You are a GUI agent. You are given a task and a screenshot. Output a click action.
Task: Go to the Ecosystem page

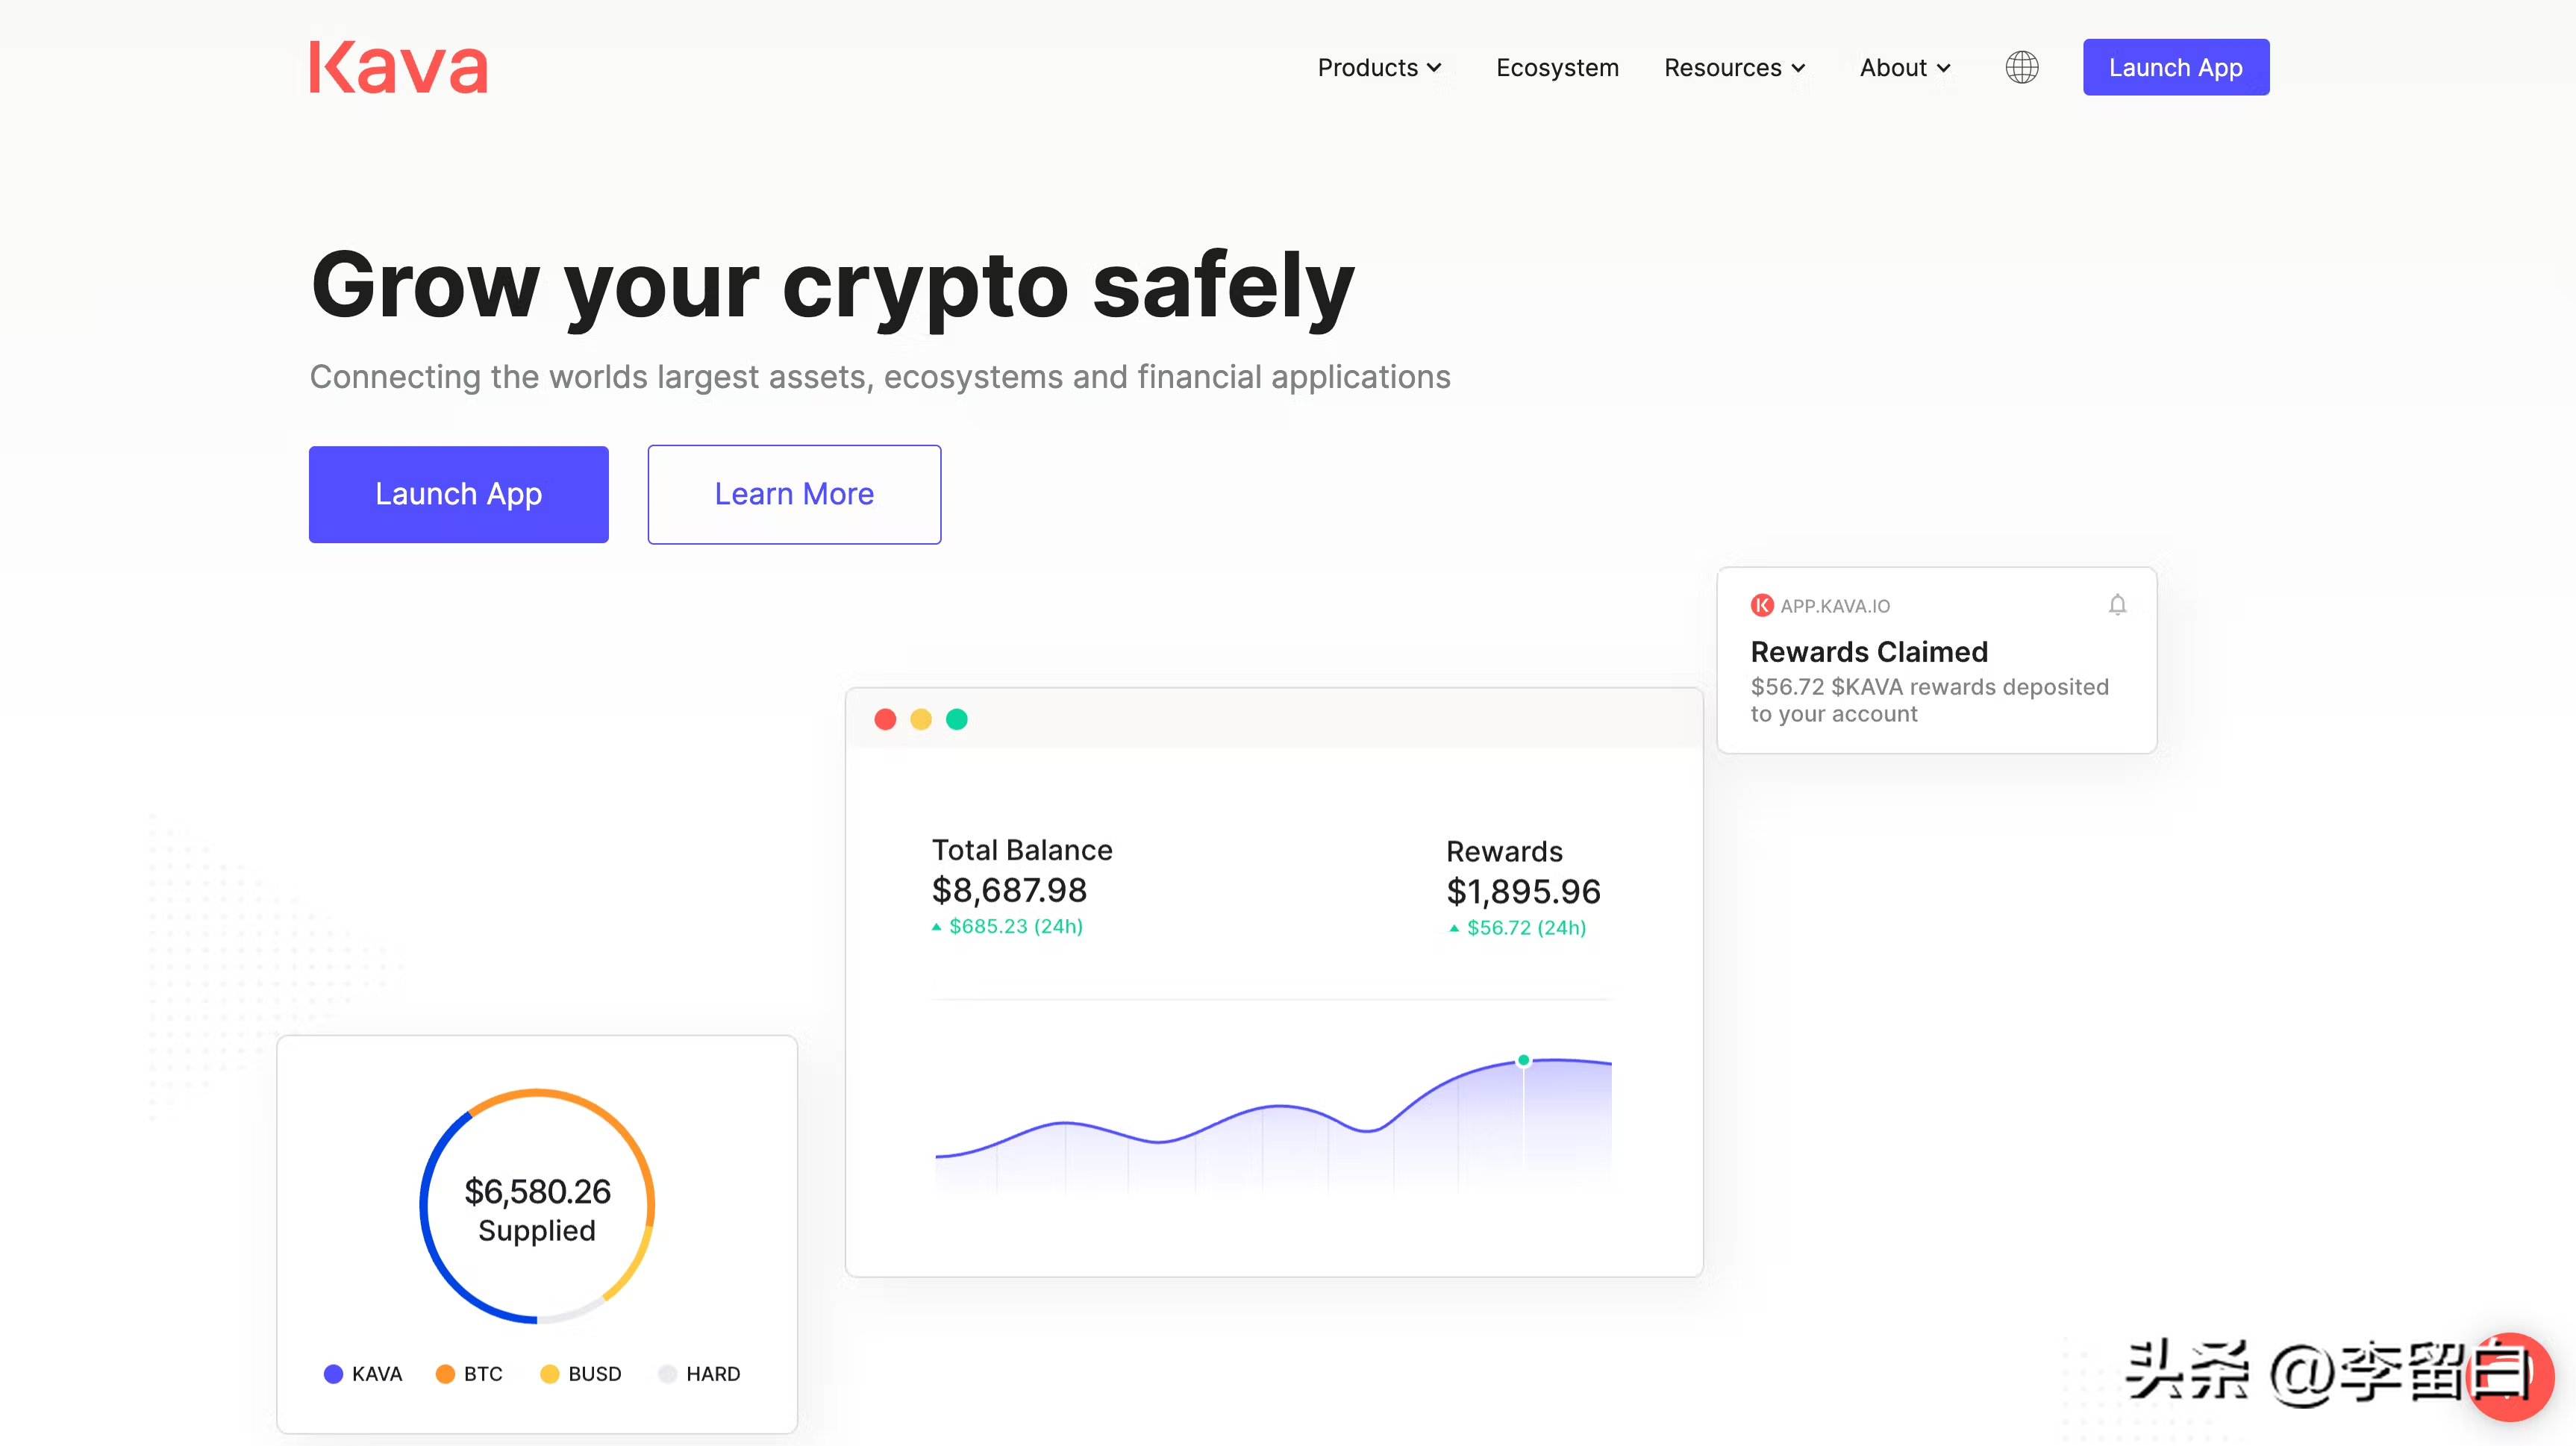click(1557, 68)
